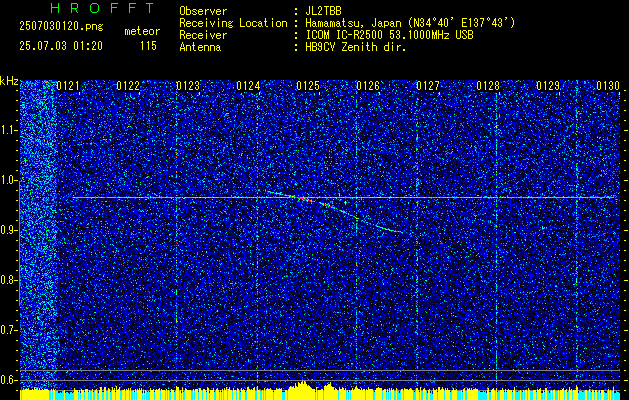
Task: Click the 0129 time marker
Action: 548,86
